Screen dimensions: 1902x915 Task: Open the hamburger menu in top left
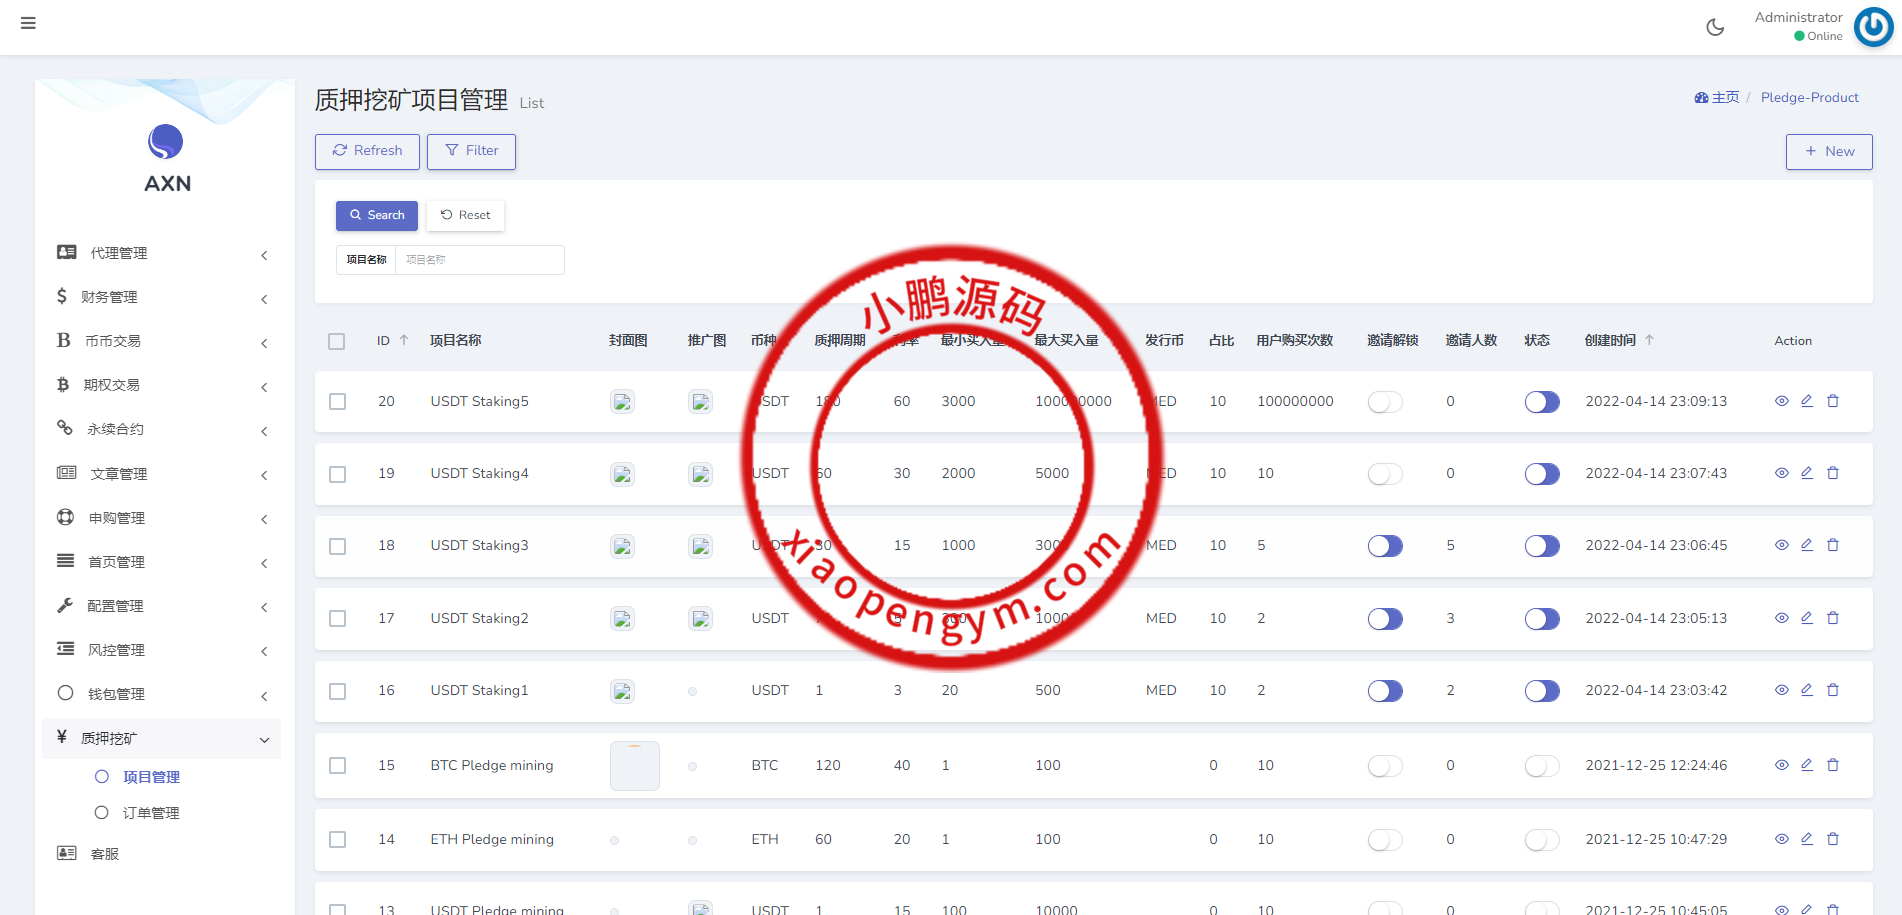pos(28,22)
